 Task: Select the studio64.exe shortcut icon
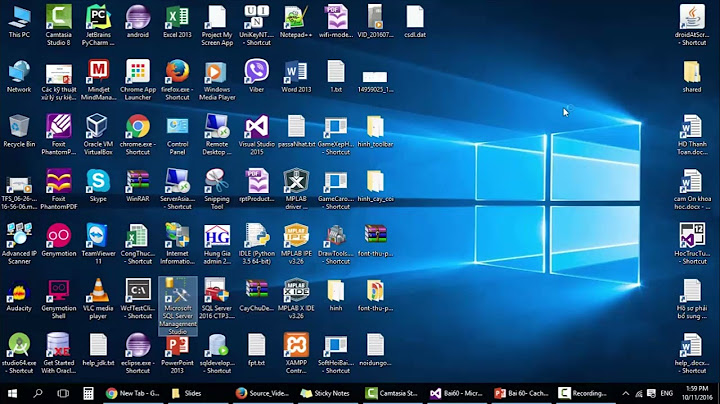tap(19, 352)
